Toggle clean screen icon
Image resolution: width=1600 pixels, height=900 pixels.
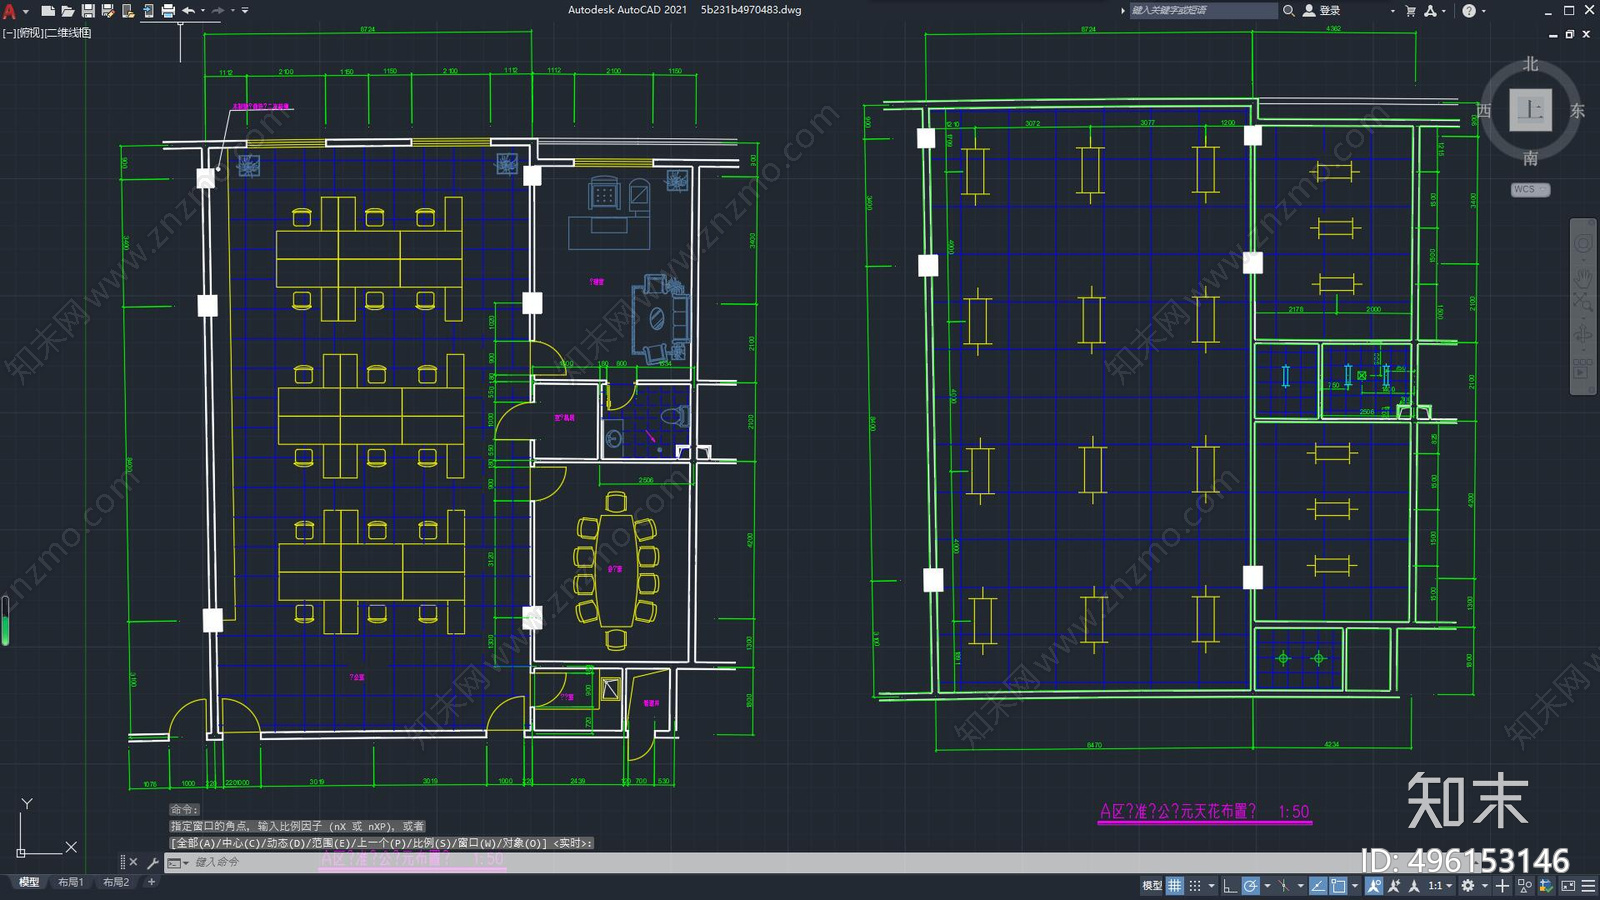pyautogui.click(x=1568, y=886)
